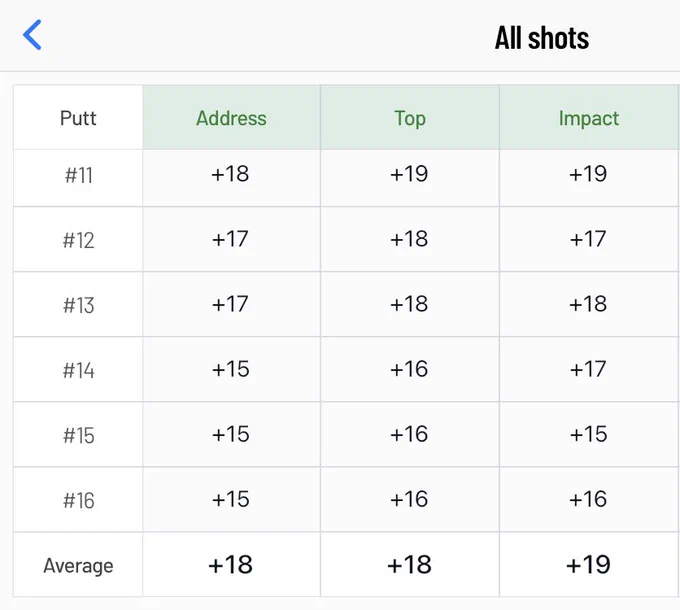This screenshot has width=680, height=610.
Task: Select putt #13 Address value +17
Action: 230,304
